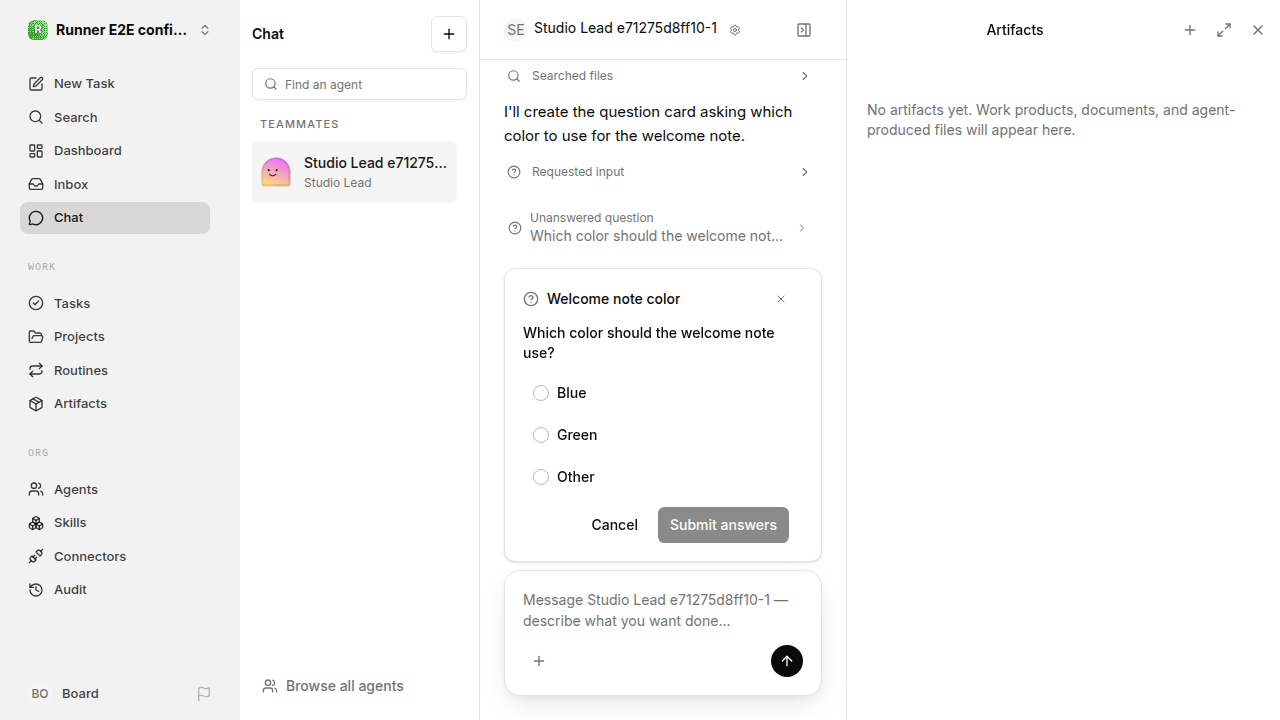
Task: Open Audit in sidebar
Action: pos(115,590)
